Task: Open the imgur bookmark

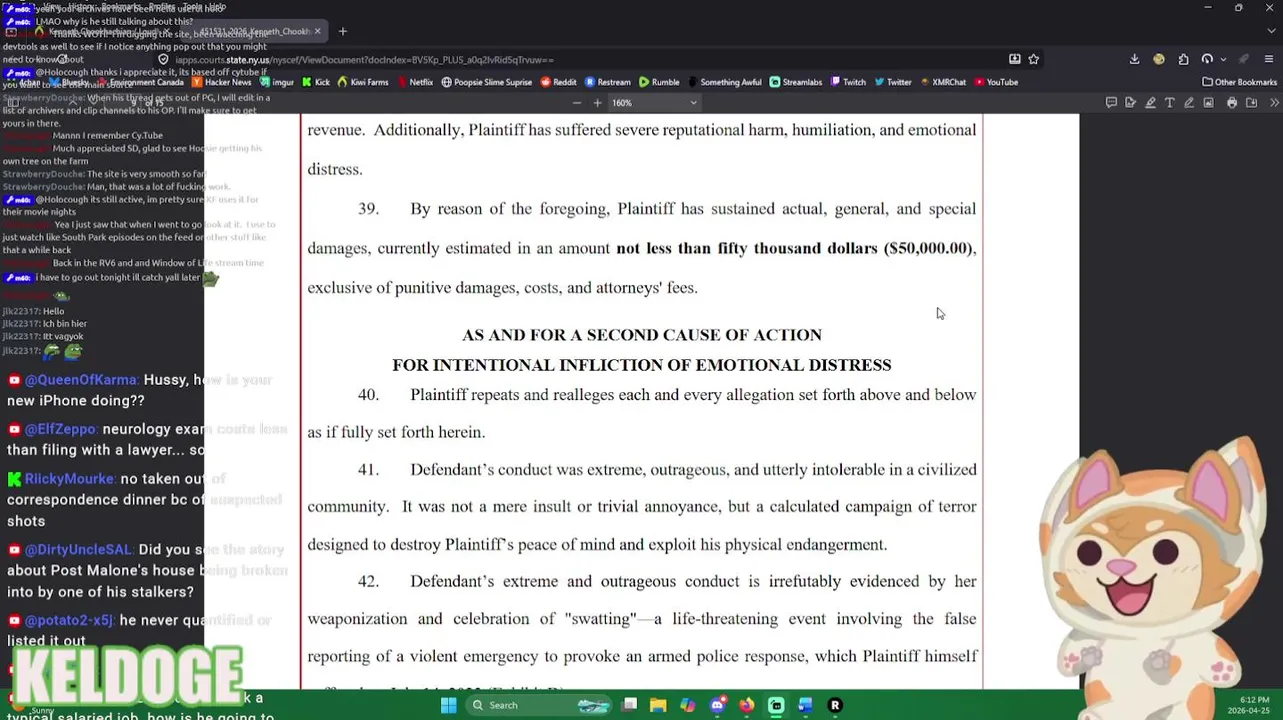Action: [276, 82]
